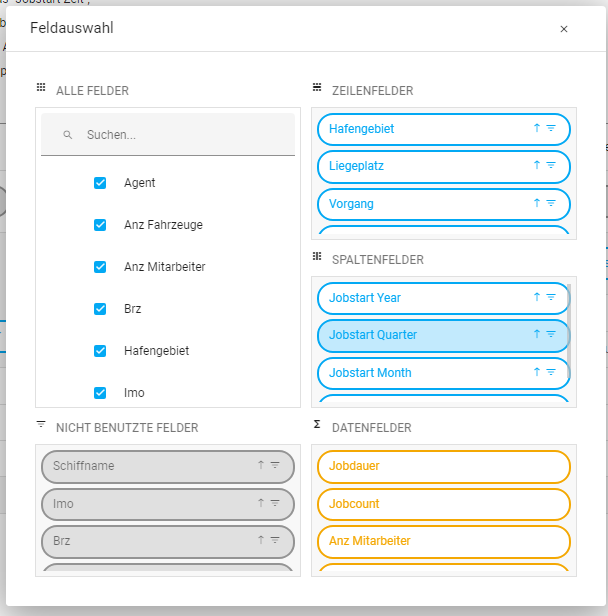Image resolution: width=608 pixels, height=616 pixels.
Task: Open filter icon on Jobstart Quarter field
Action: click(x=551, y=335)
